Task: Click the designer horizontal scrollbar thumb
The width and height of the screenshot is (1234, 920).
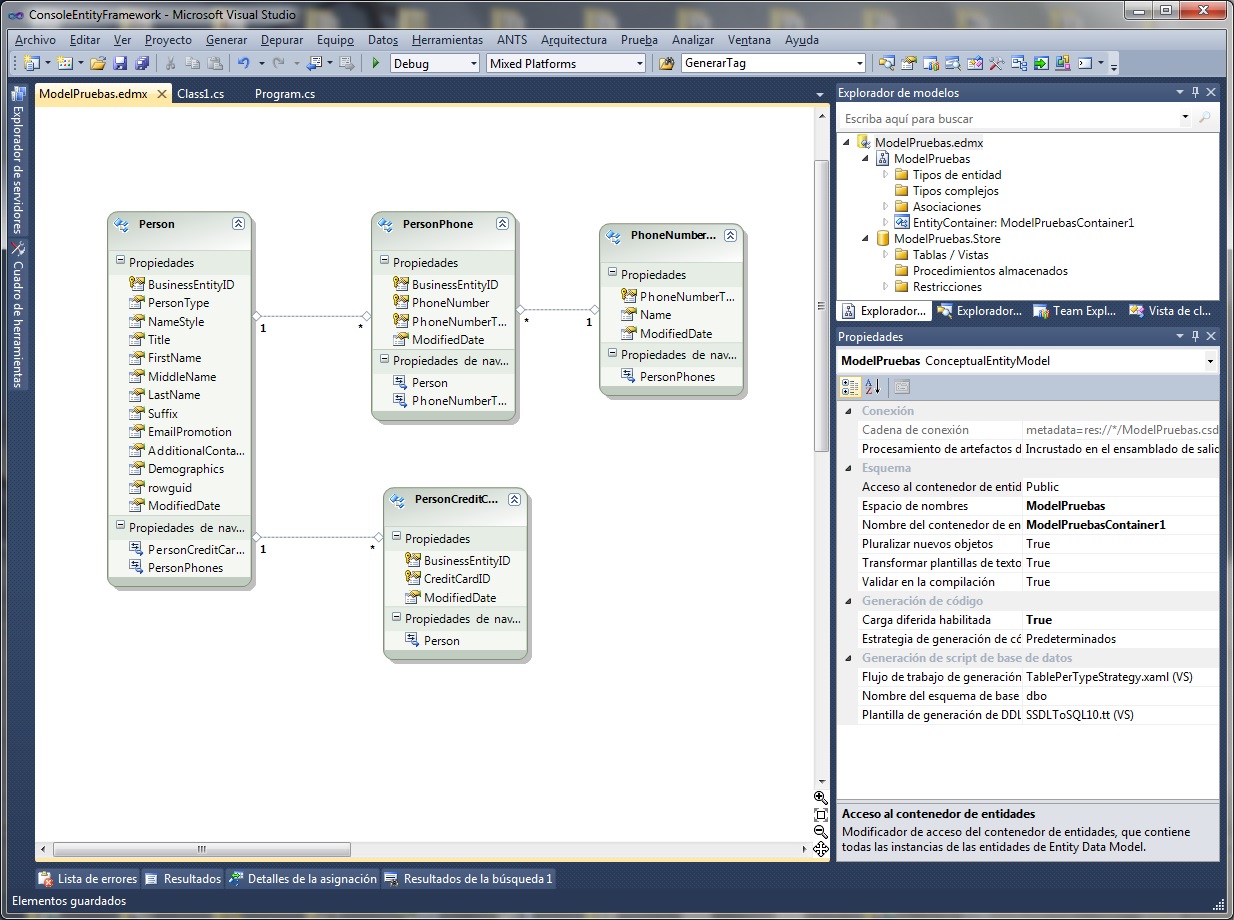Action: [x=202, y=849]
